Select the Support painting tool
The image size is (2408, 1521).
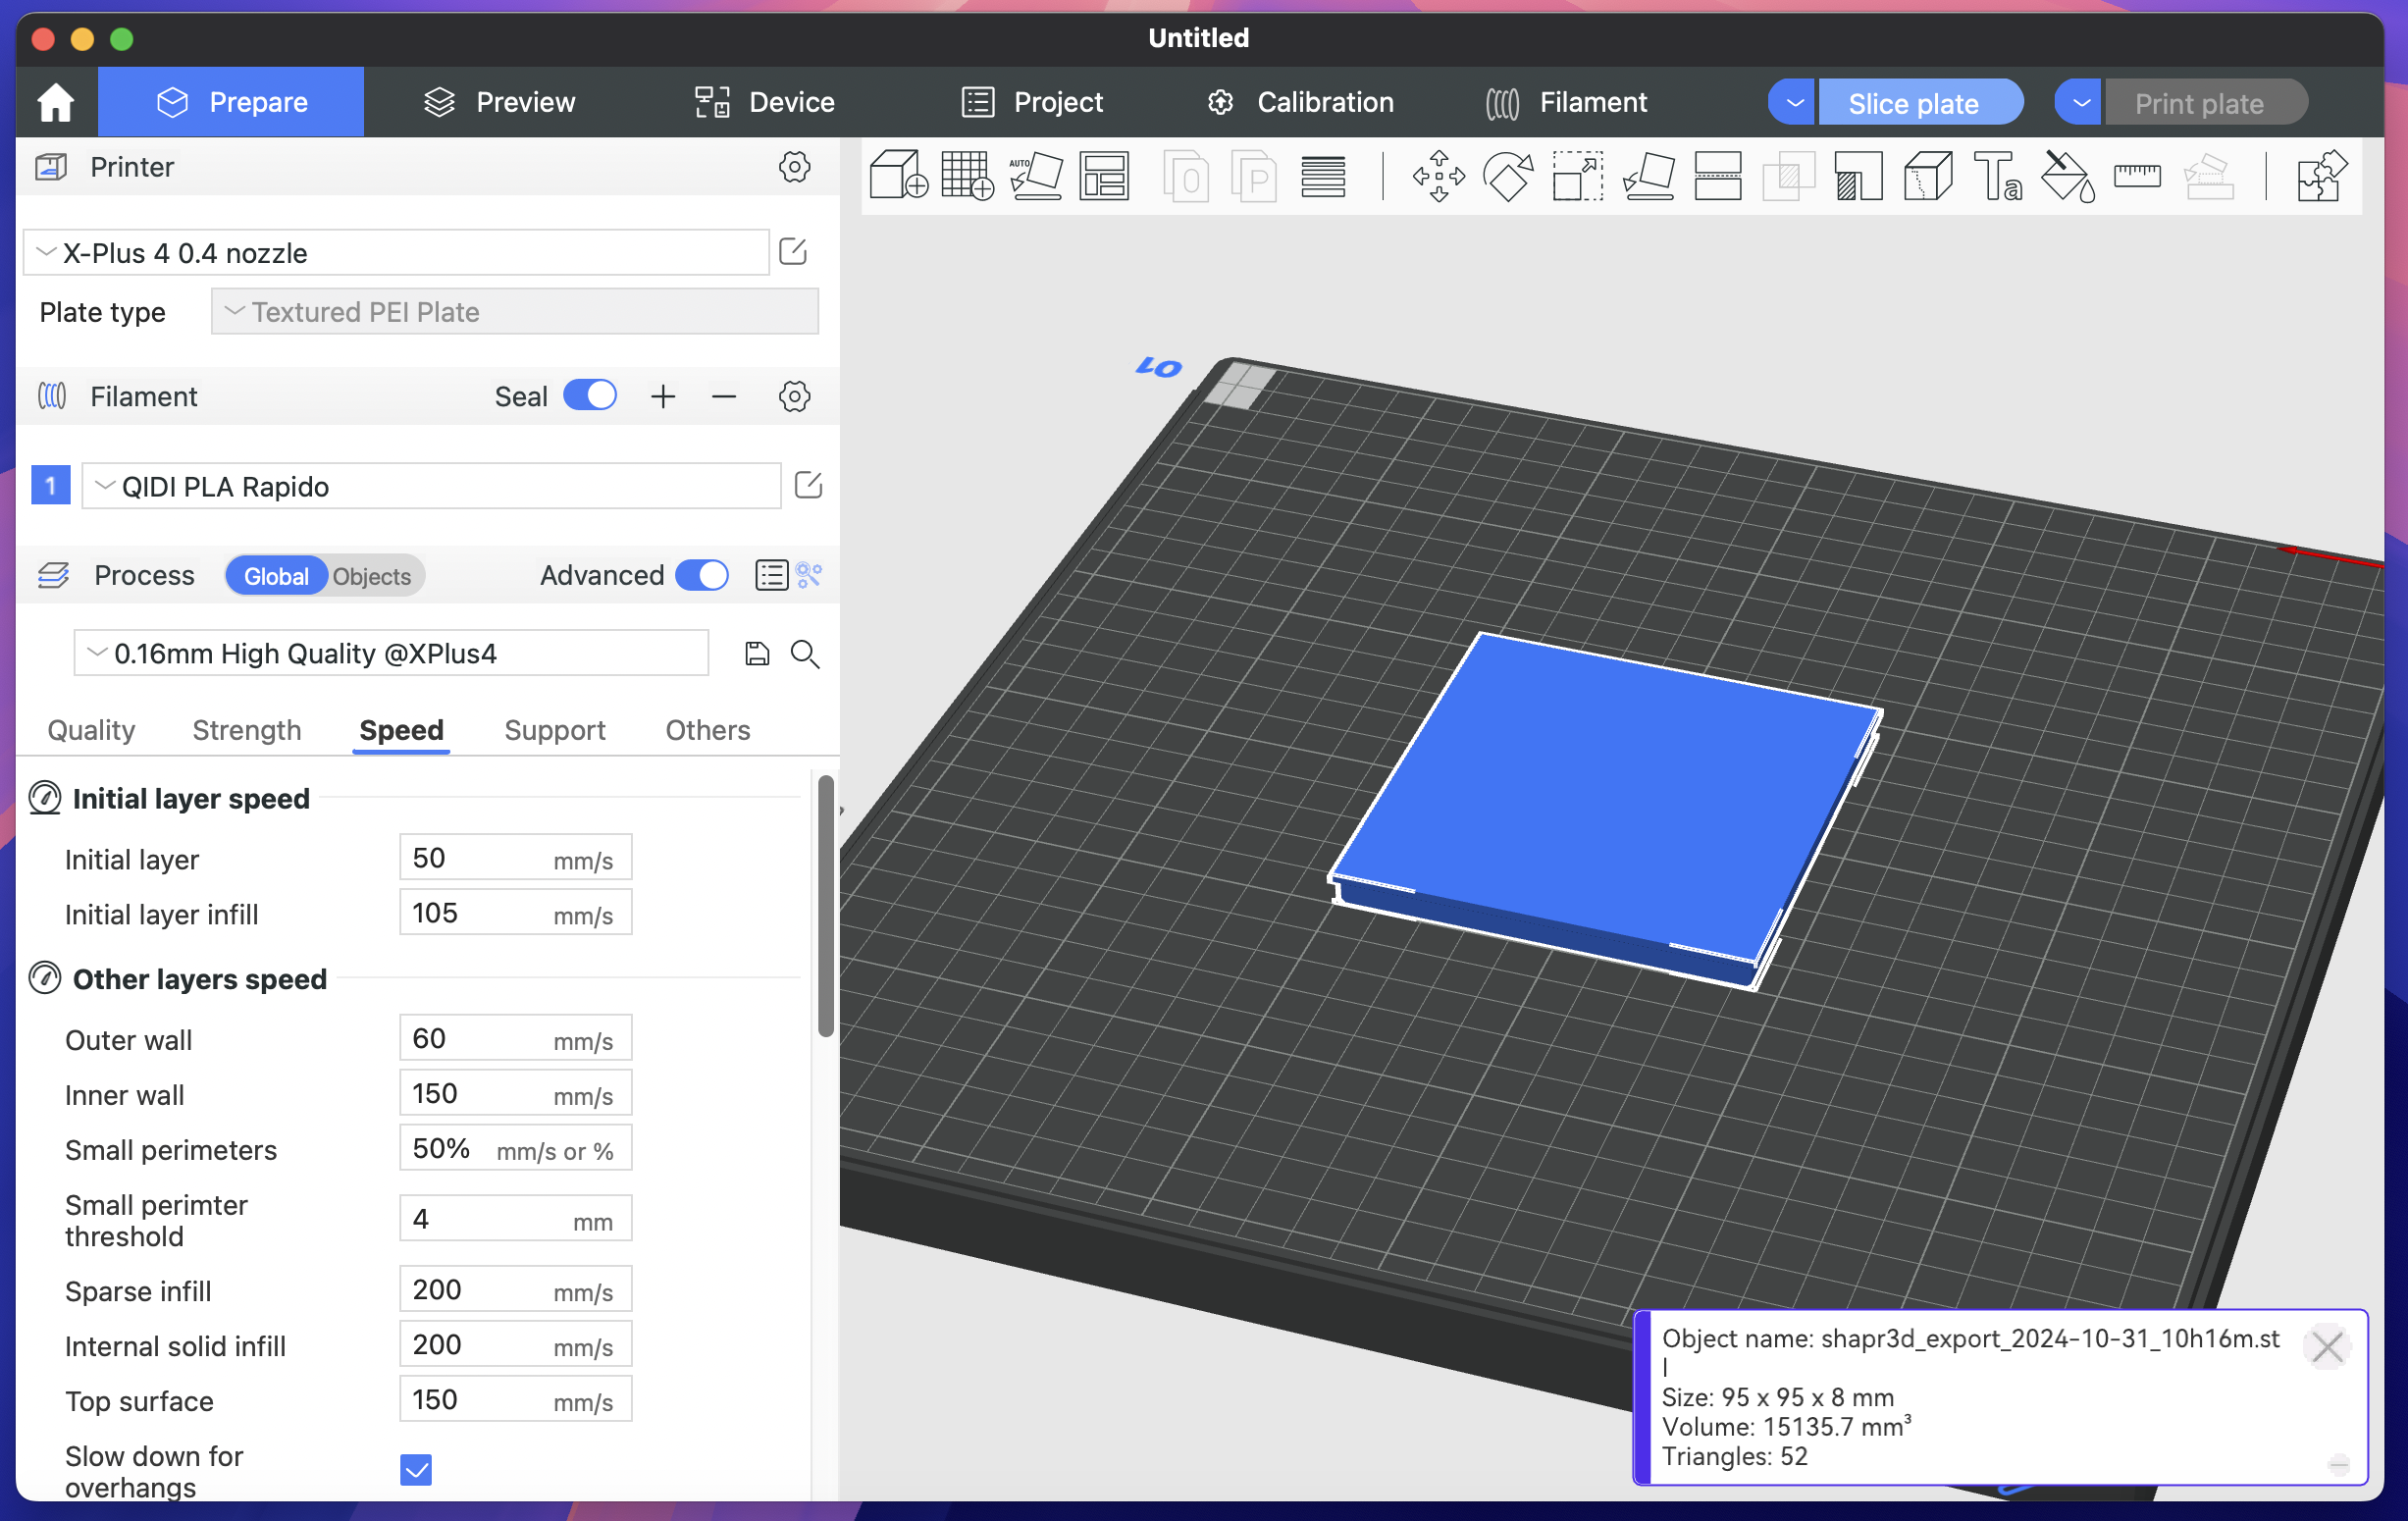pos(1858,176)
